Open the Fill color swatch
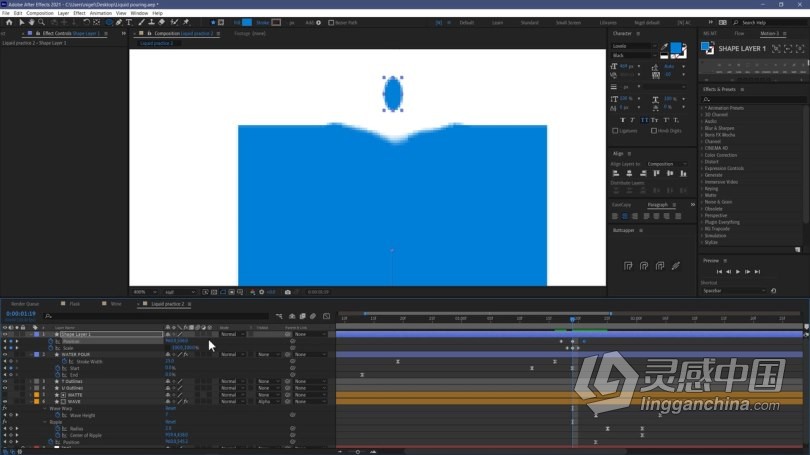The height and width of the screenshot is (455, 810). pos(247,22)
